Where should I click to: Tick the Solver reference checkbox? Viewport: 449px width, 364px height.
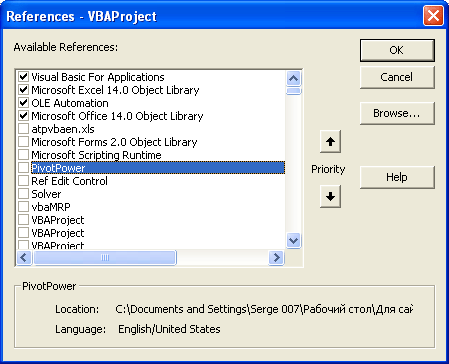click(23, 194)
